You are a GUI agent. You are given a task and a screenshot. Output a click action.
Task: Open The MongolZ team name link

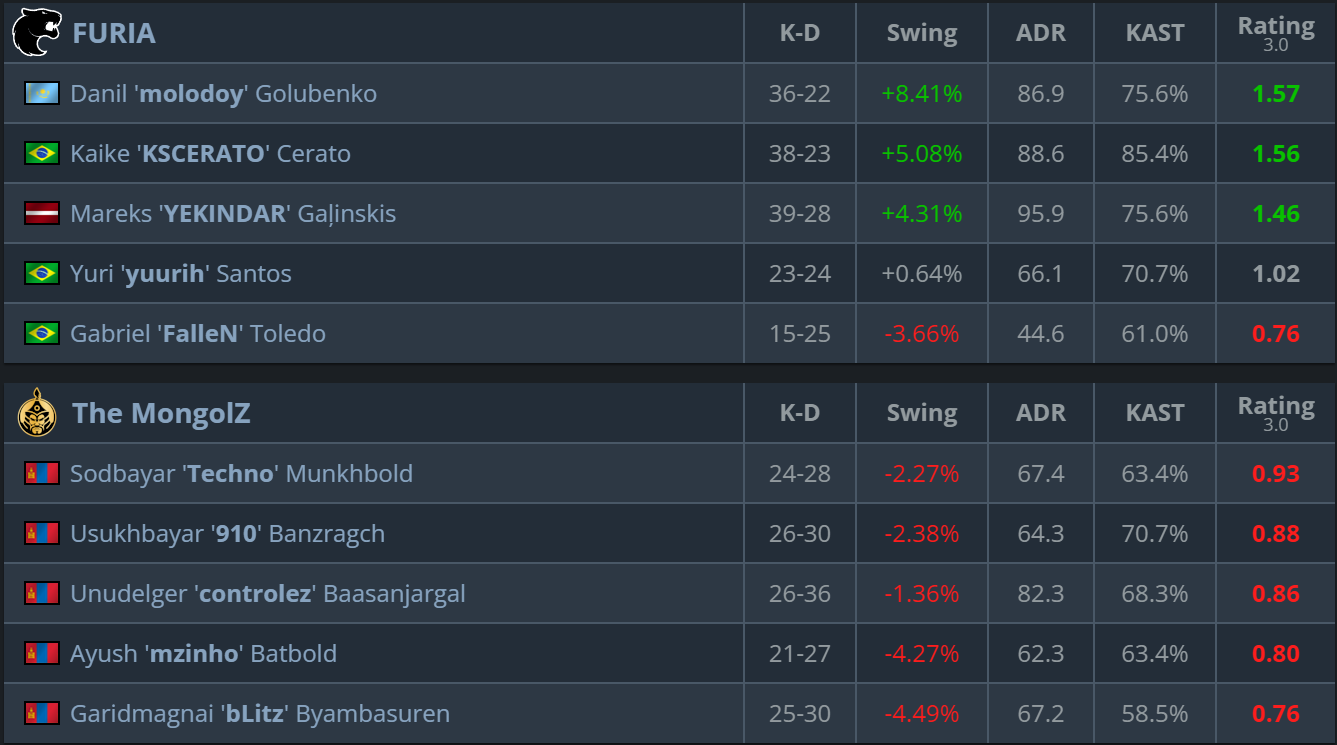161,413
